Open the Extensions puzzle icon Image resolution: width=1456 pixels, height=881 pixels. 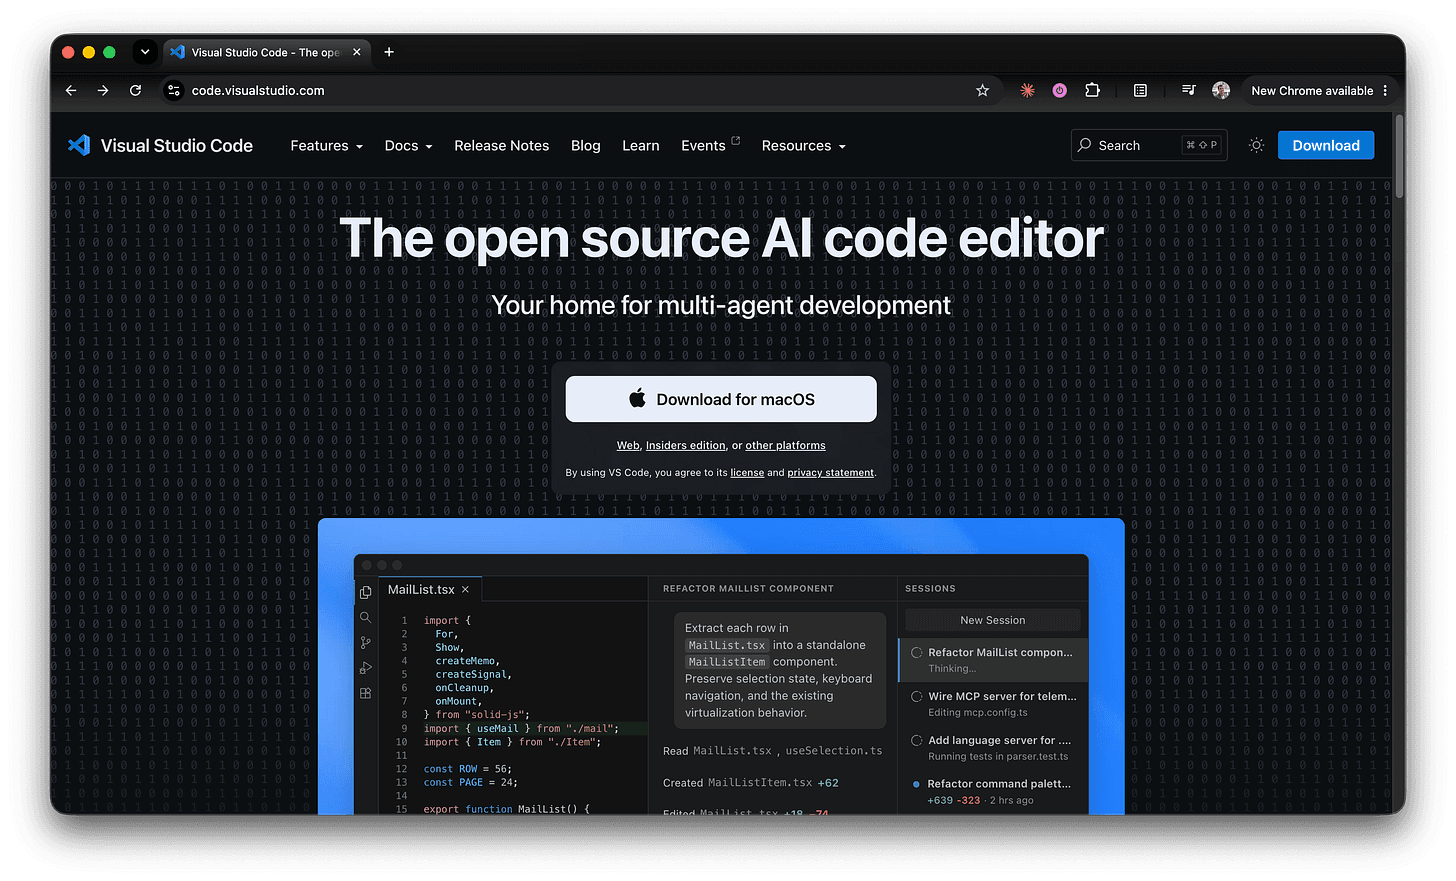1093,90
